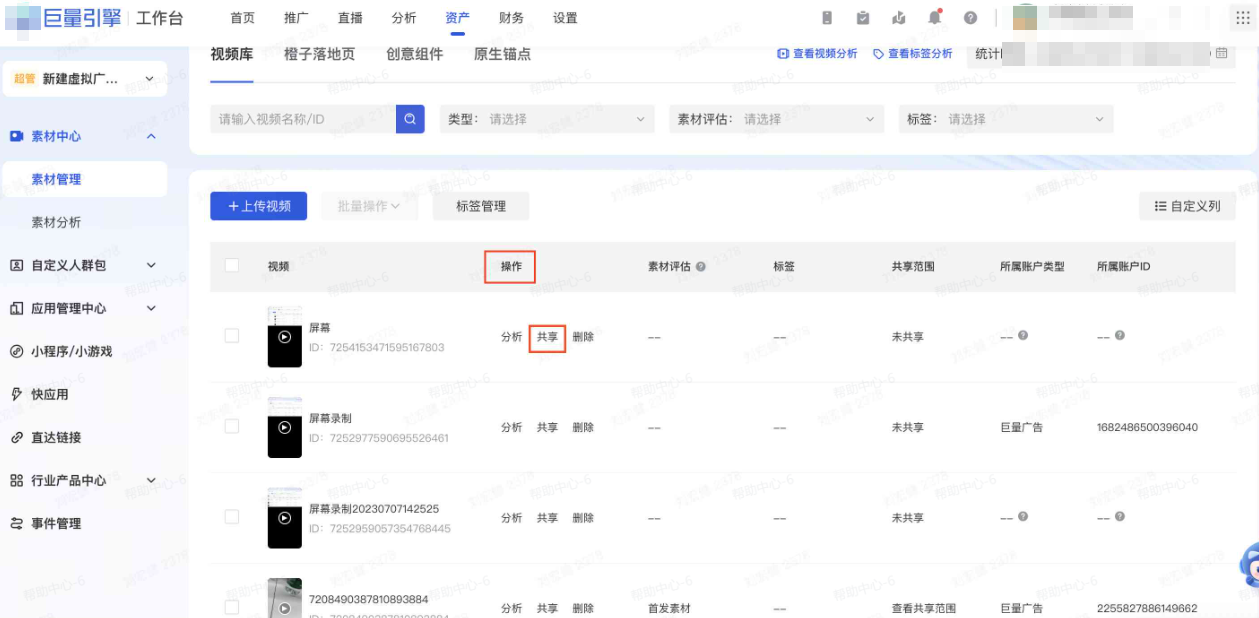
Task: Click the calendar icon in date range
Action: pos(1221,53)
